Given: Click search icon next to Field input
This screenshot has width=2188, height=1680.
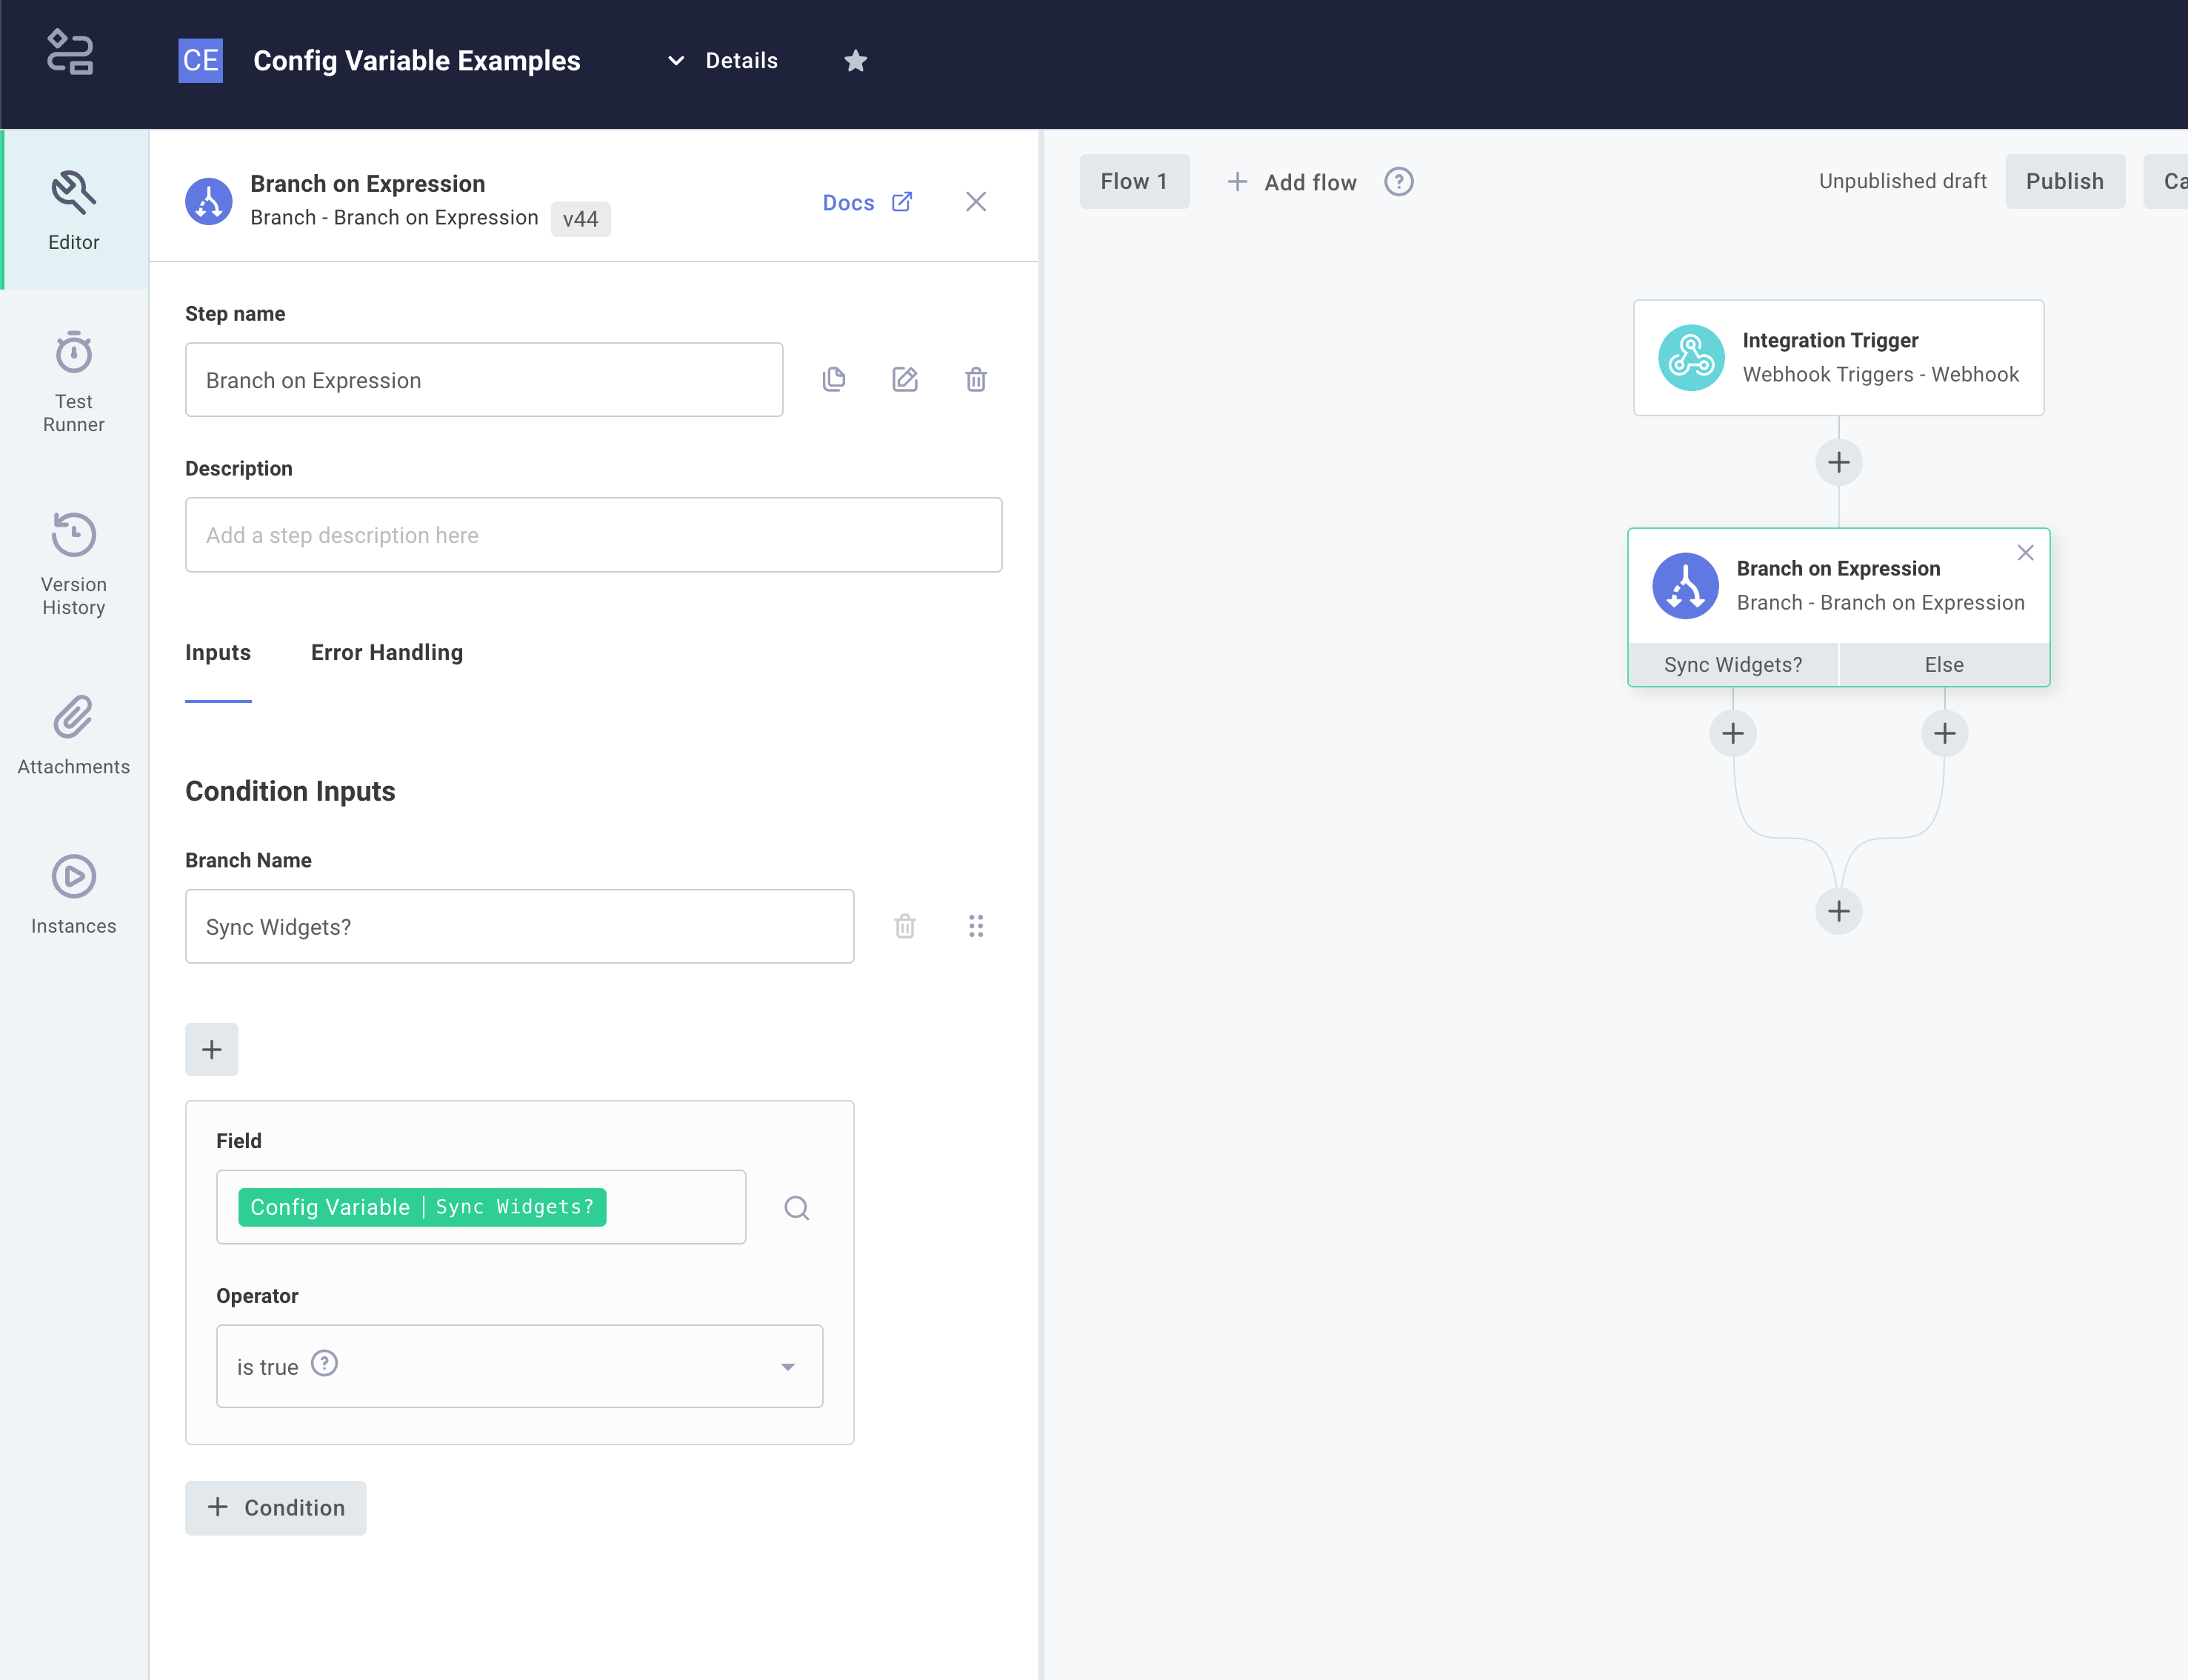Looking at the screenshot, I should pyautogui.click(x=796, y=1208).
